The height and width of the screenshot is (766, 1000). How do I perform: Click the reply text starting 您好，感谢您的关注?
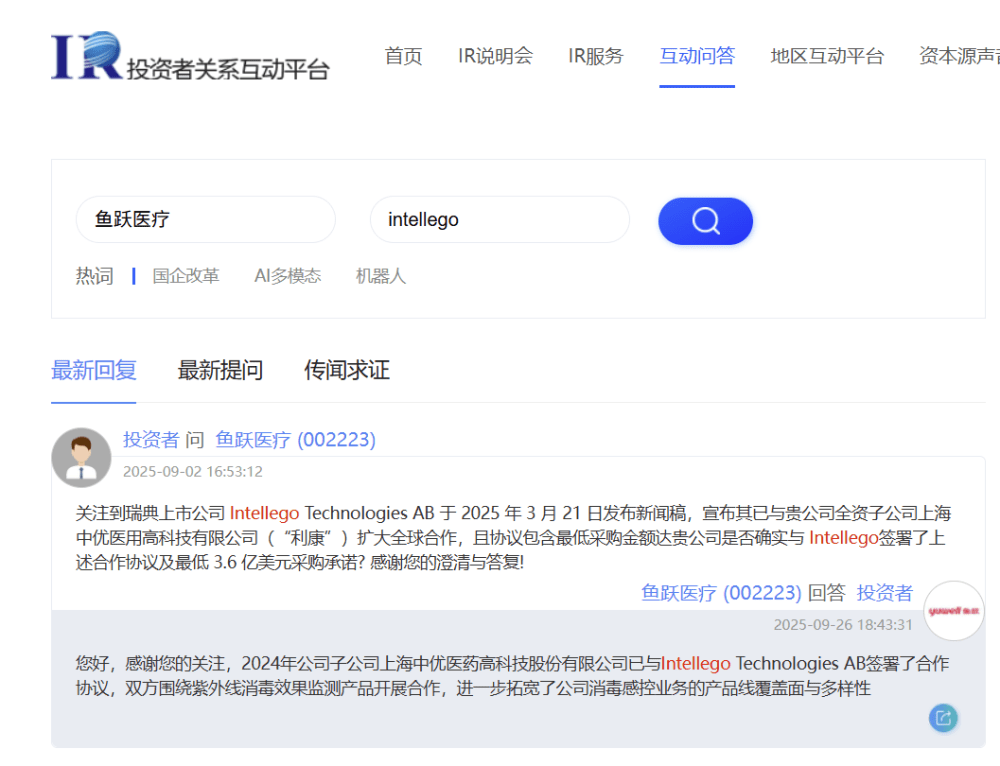pos(512,675)
